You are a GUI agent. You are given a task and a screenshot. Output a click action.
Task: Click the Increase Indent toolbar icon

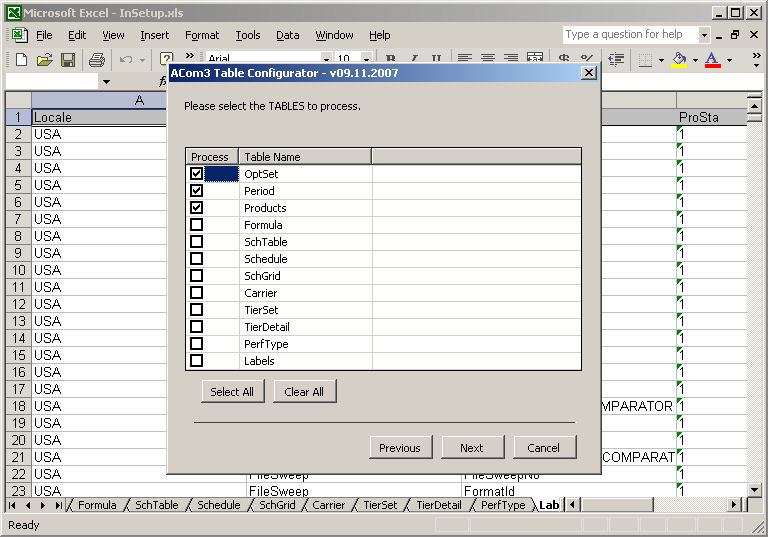coord(616,60)
